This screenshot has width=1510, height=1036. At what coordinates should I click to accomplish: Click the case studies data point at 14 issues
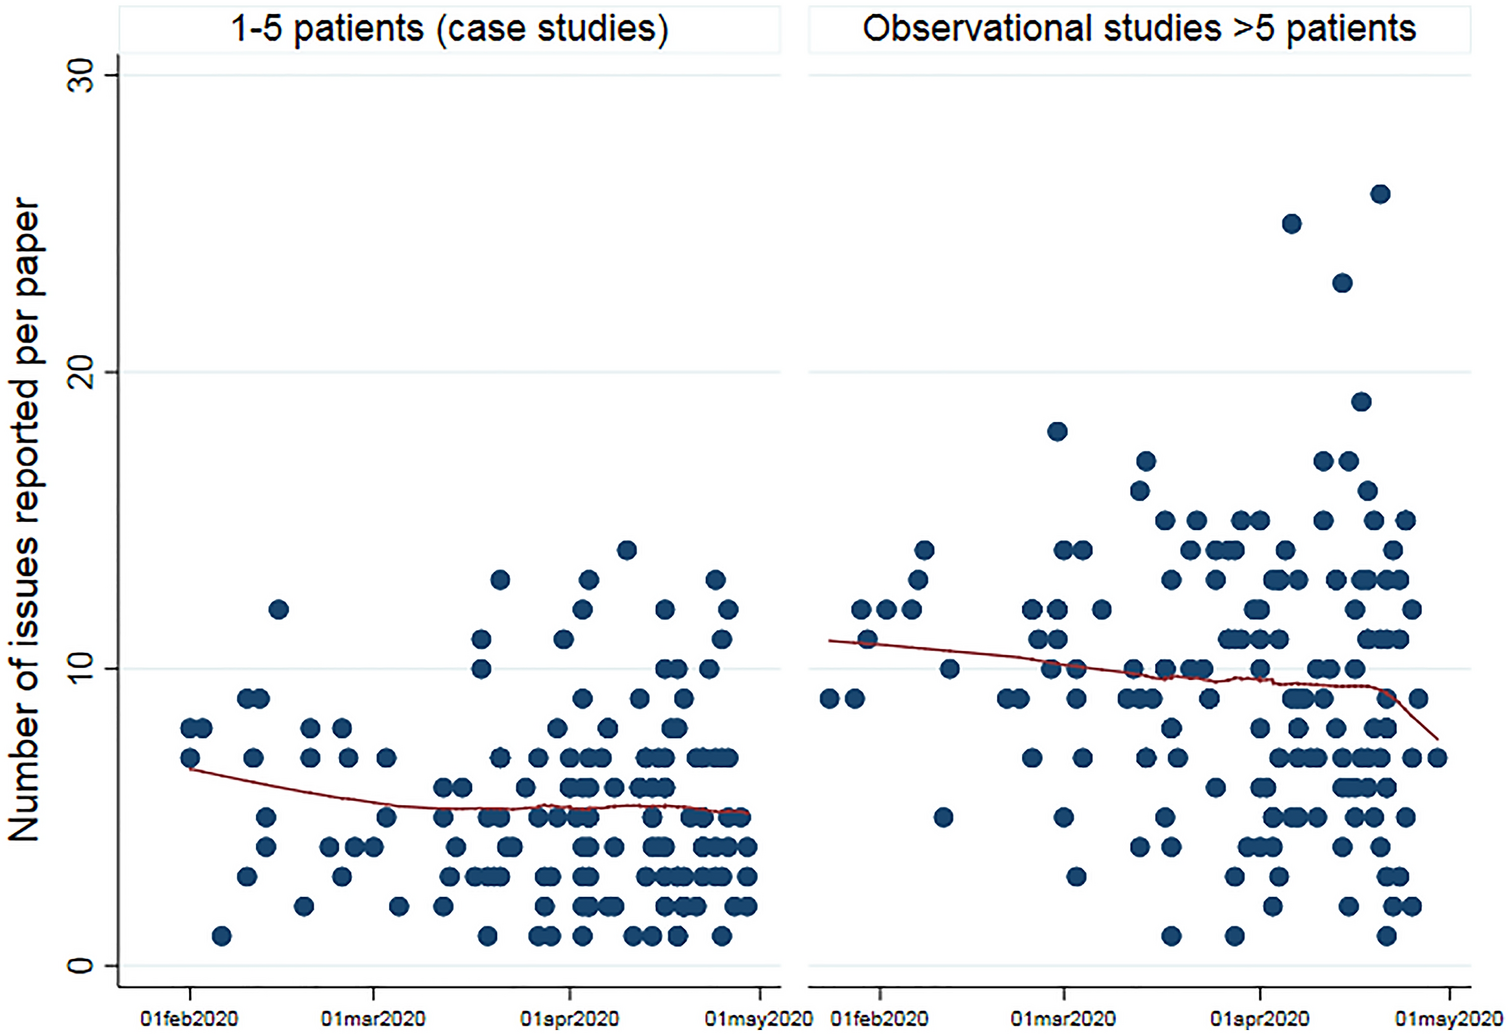click(x=626, y=550)
